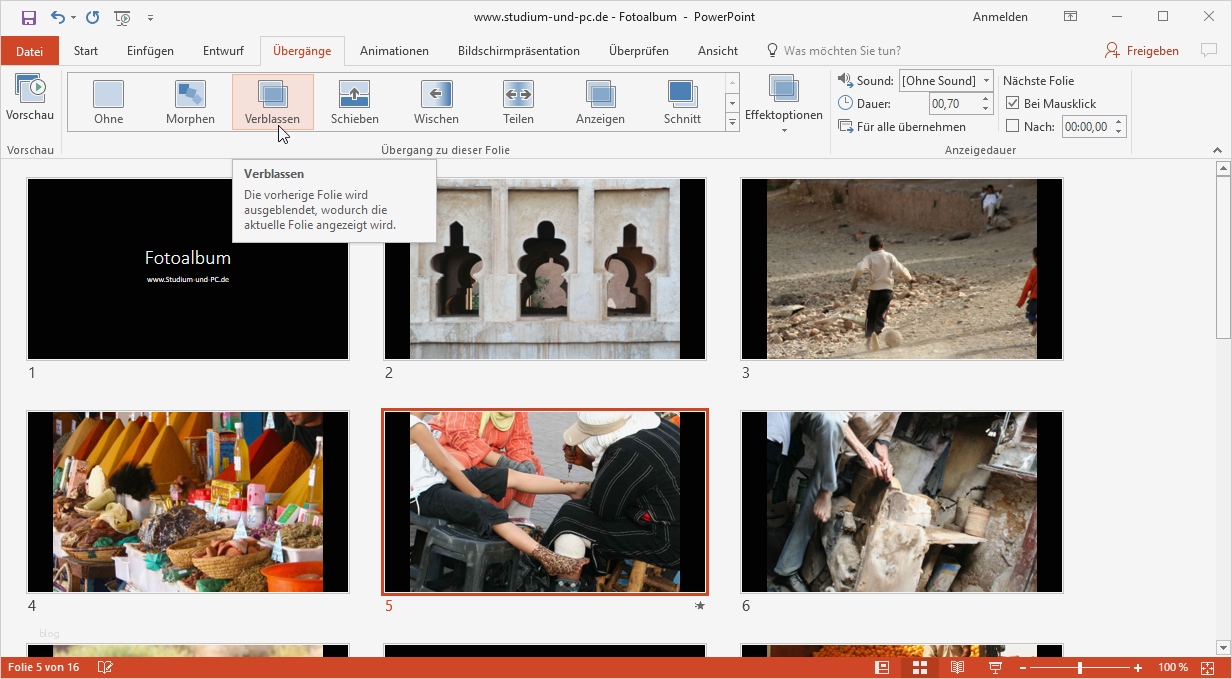Toggle Für alle übernehmen

(x=900, y=127)
